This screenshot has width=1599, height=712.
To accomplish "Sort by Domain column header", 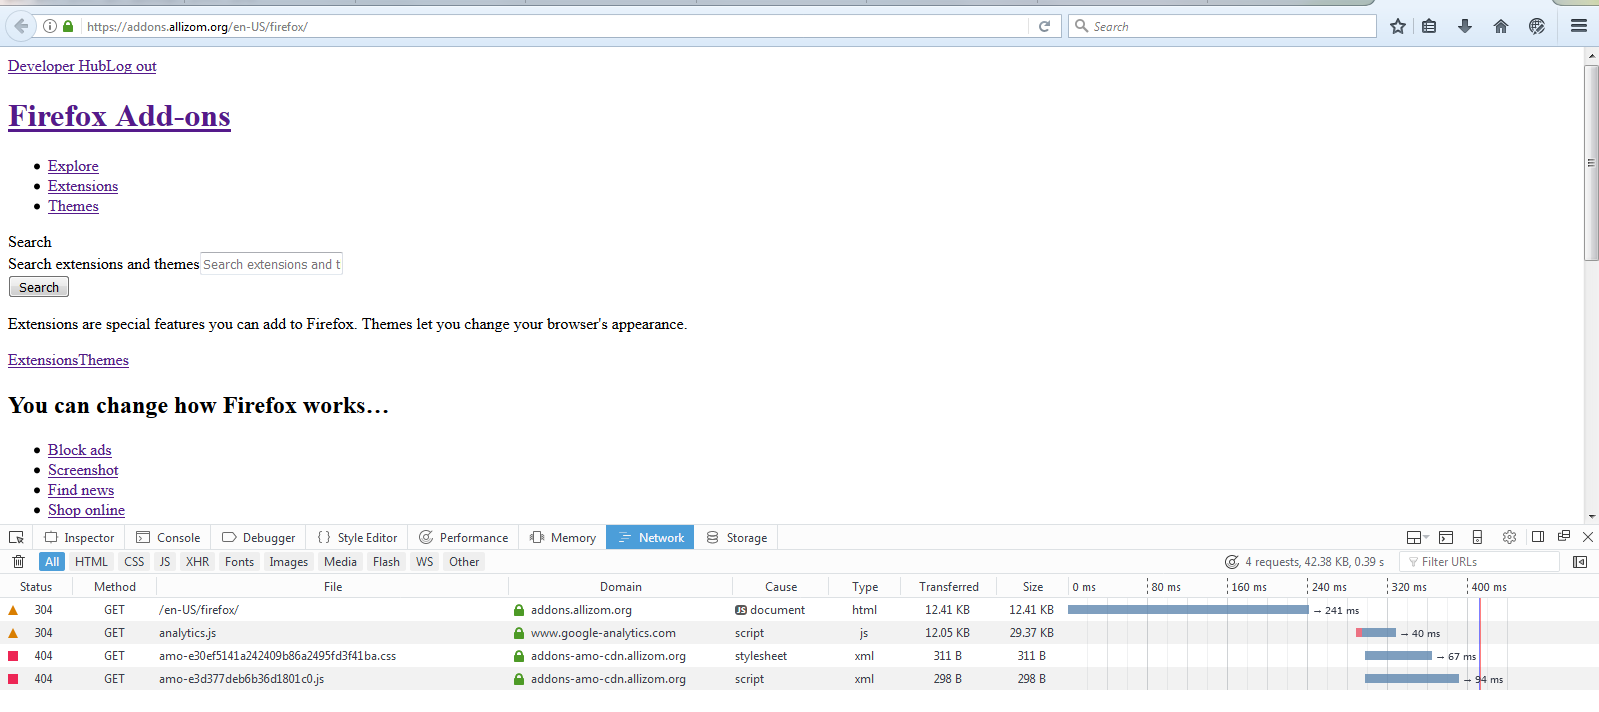I will click(x=621, y=587).
